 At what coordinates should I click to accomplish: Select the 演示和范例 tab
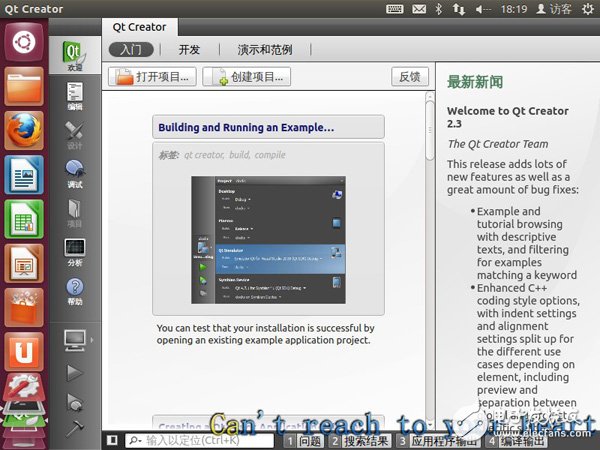point(265,49)
